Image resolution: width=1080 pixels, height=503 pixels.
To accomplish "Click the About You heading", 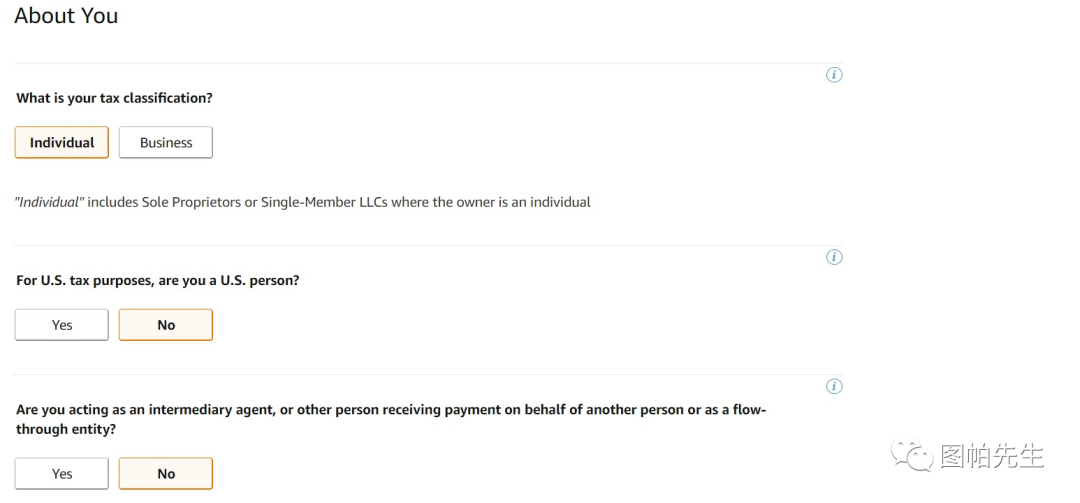I will pyautogui.click(x=66, y=16).
